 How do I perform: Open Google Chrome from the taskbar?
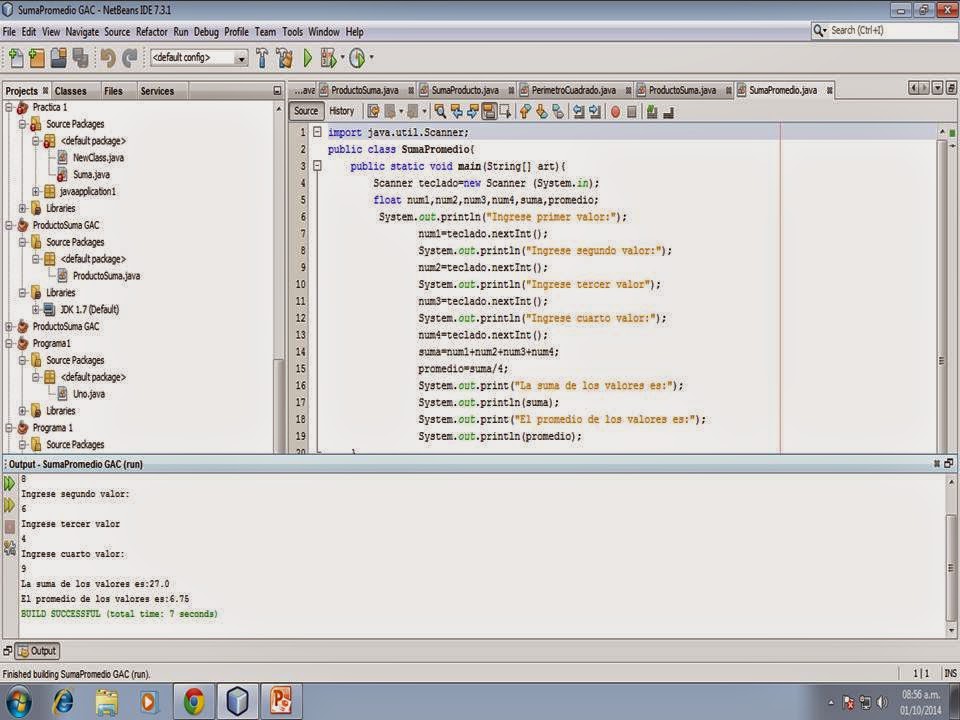pyautogui.click(x=193, y=702)
